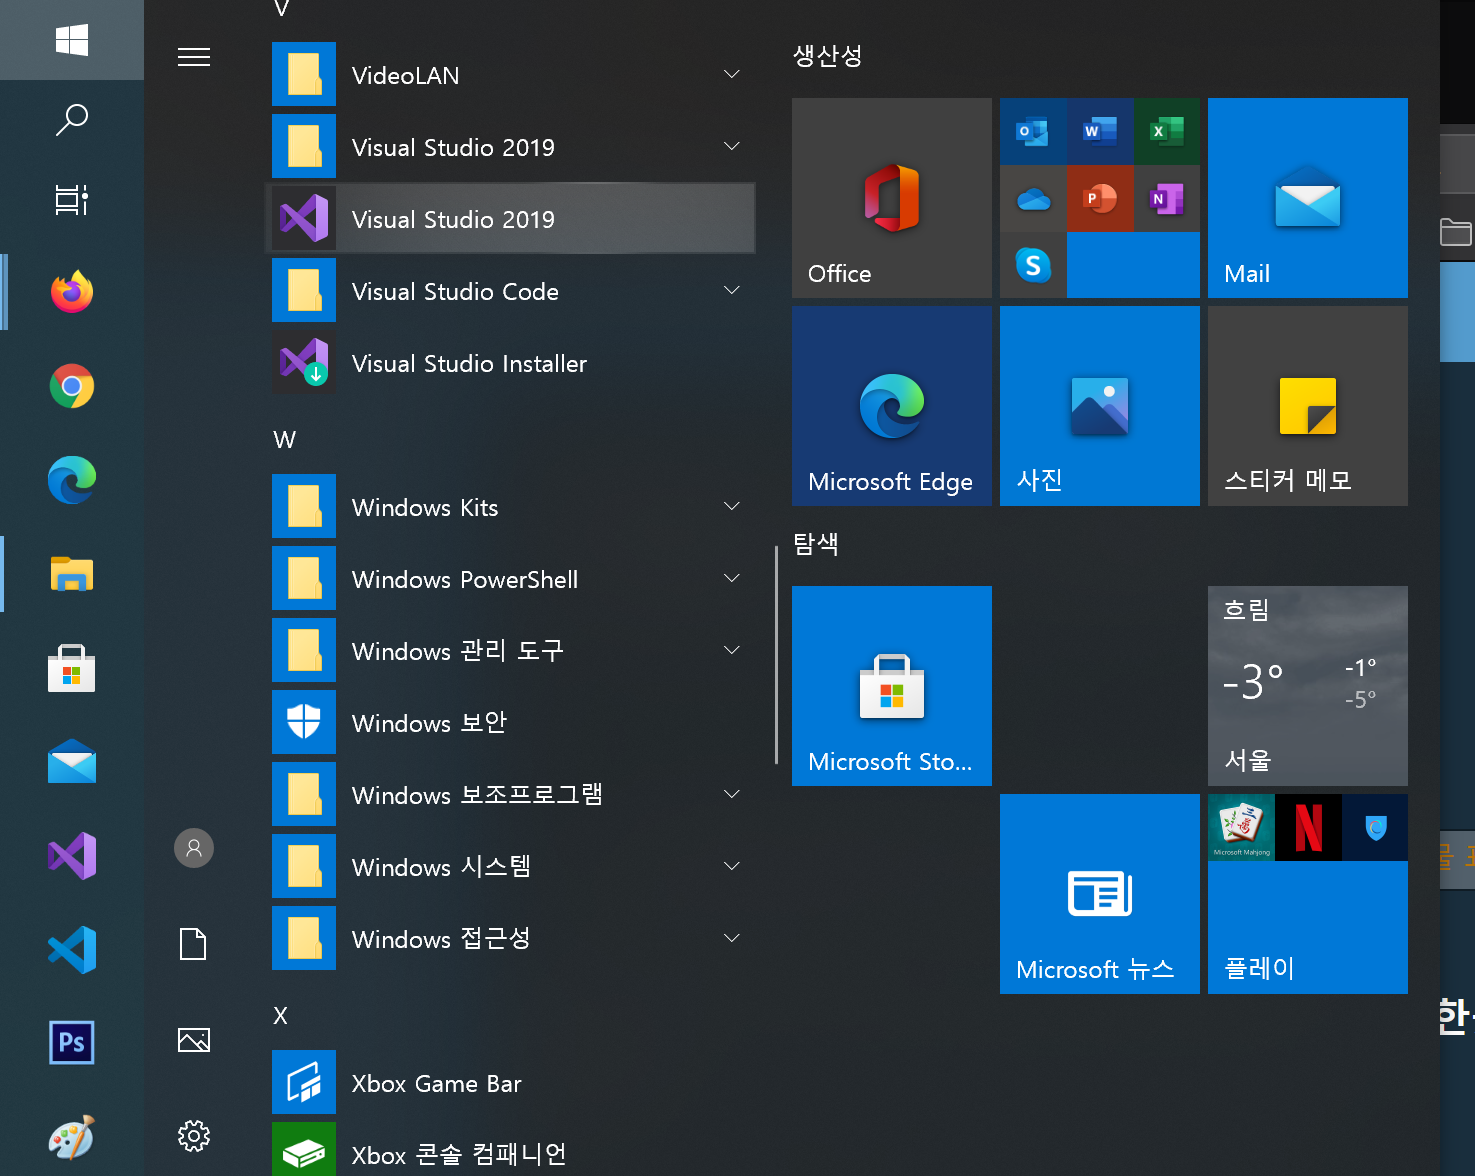
Task: Expand the VideoLAN folder chevron
Action: pyautogui.click(x=732, y=75)
